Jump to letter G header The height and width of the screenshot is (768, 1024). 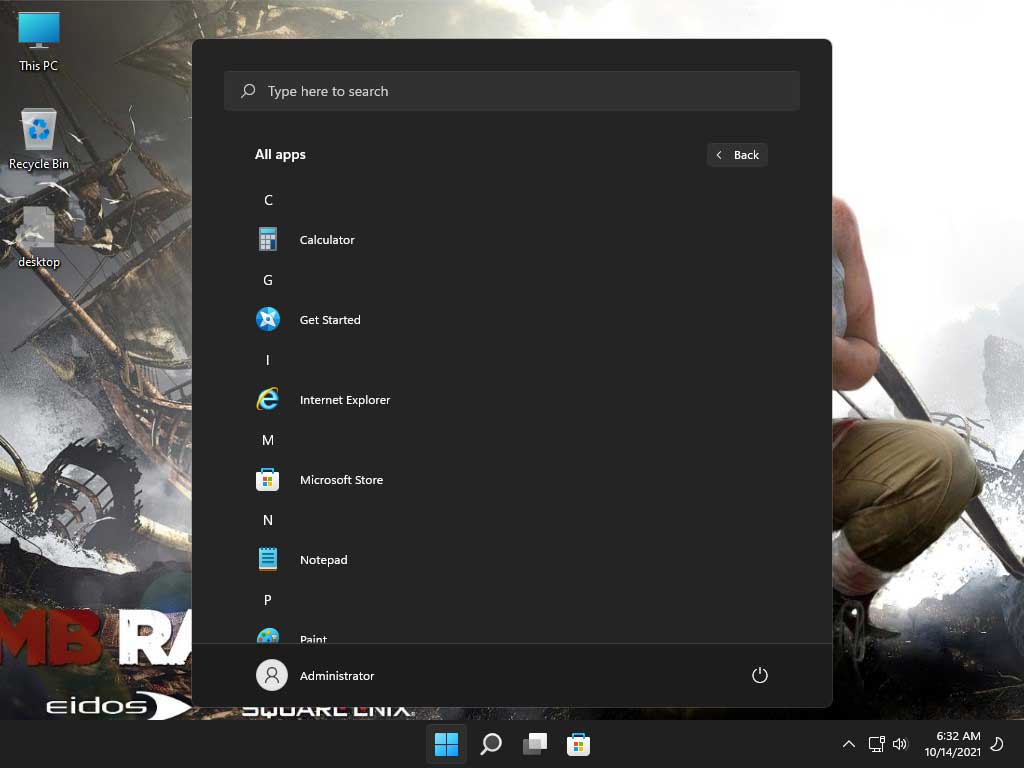click(x=268, y=280)
